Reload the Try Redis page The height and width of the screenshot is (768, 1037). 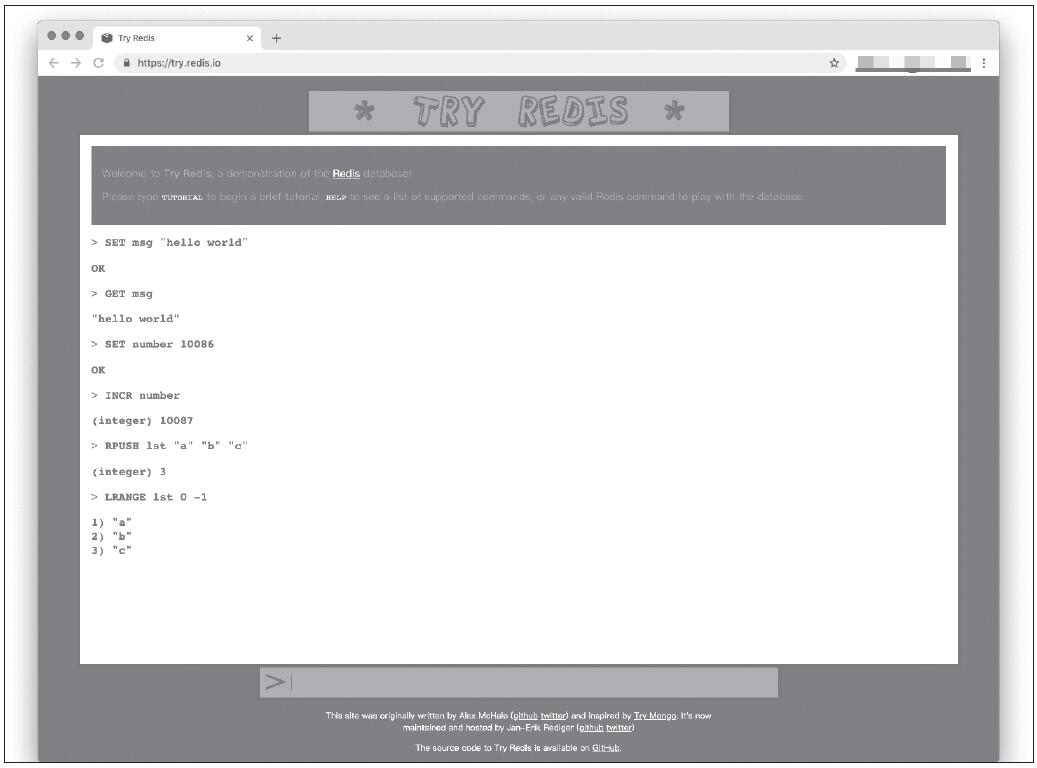click(x=99, y=63)
